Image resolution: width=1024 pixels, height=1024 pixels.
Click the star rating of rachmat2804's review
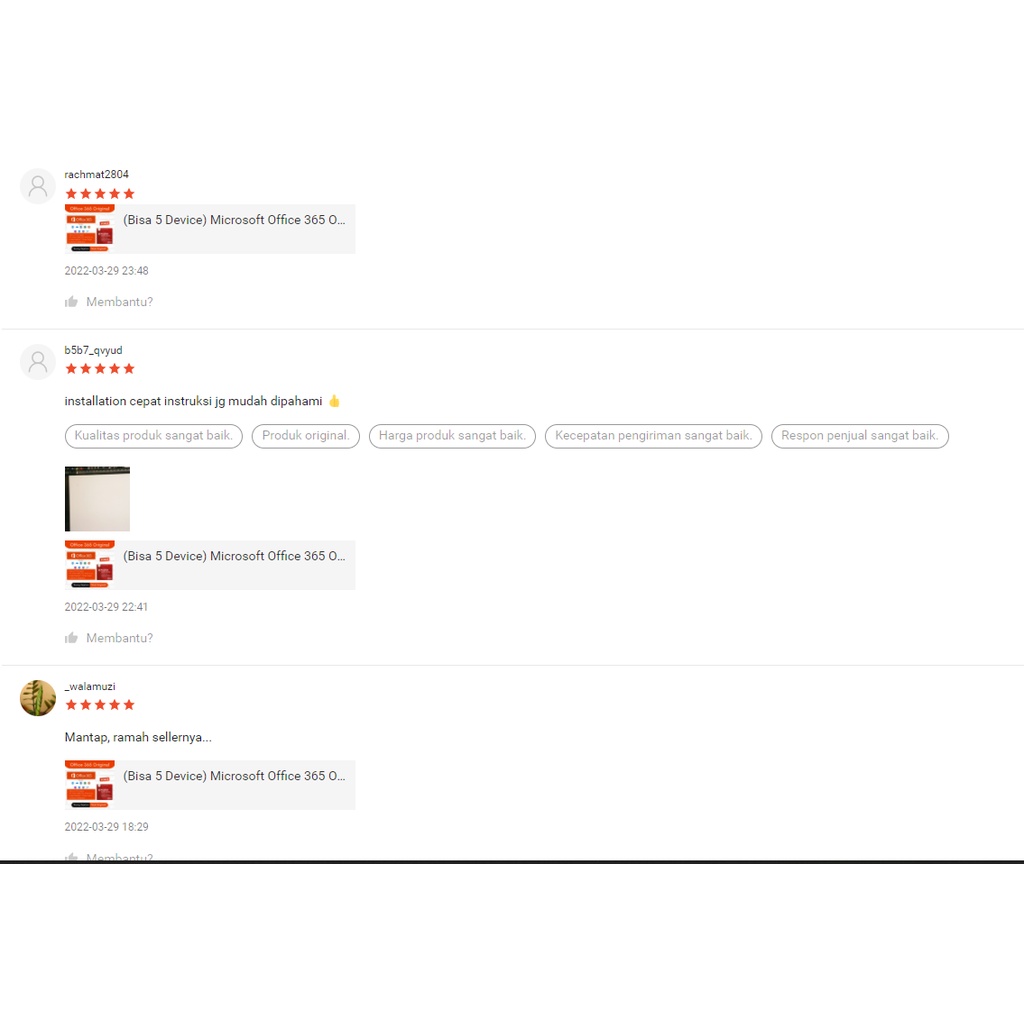tap(100, 194)
